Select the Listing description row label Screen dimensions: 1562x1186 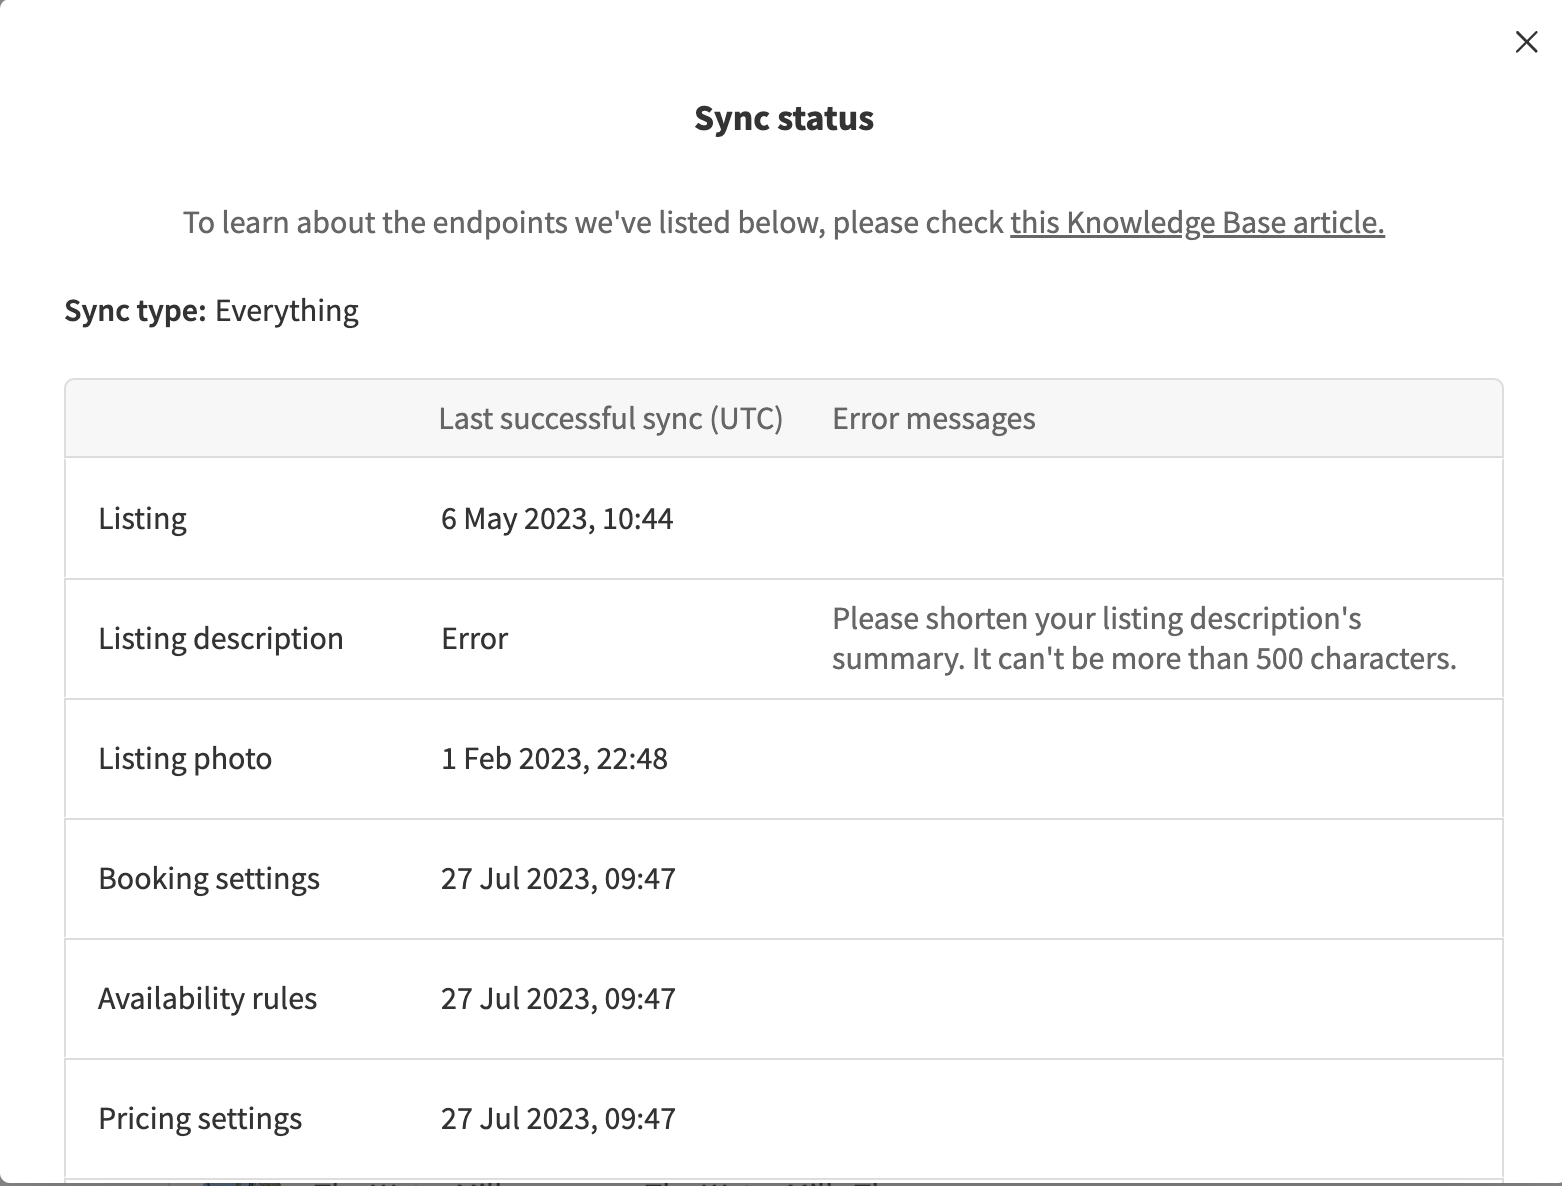[220, 638]
